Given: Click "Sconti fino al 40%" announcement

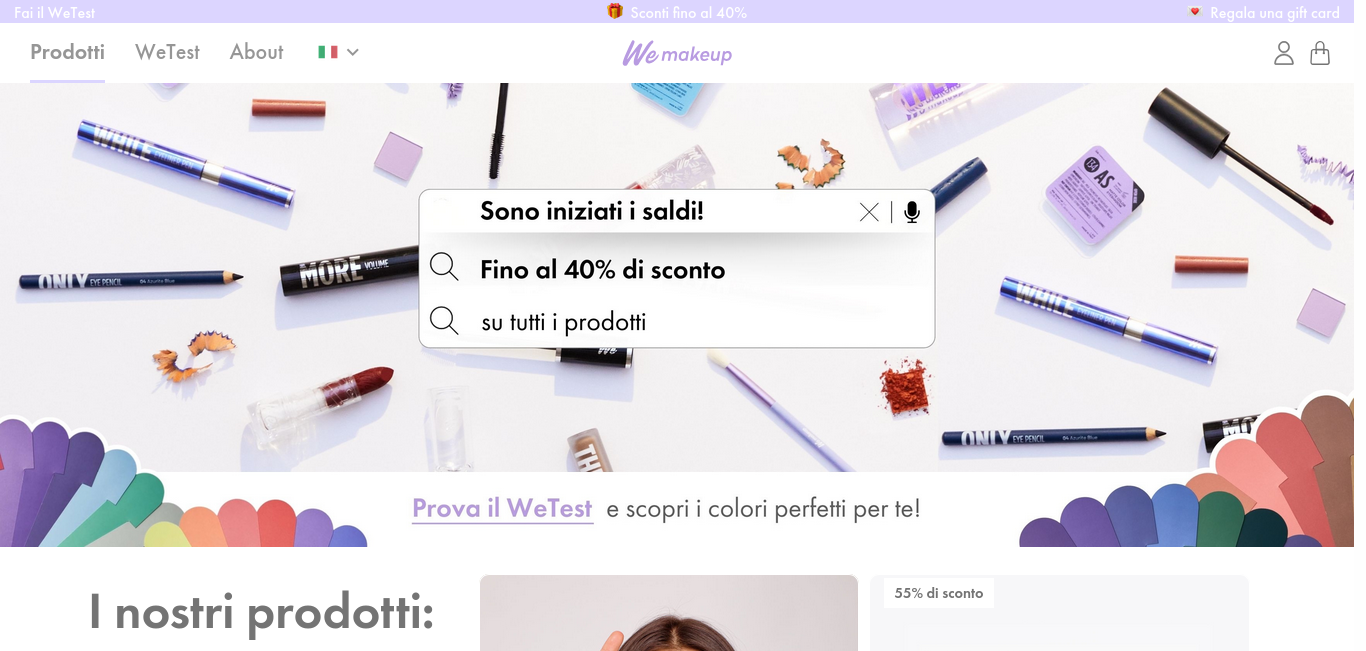Looking at the screenshot, I should coord(689,12).
